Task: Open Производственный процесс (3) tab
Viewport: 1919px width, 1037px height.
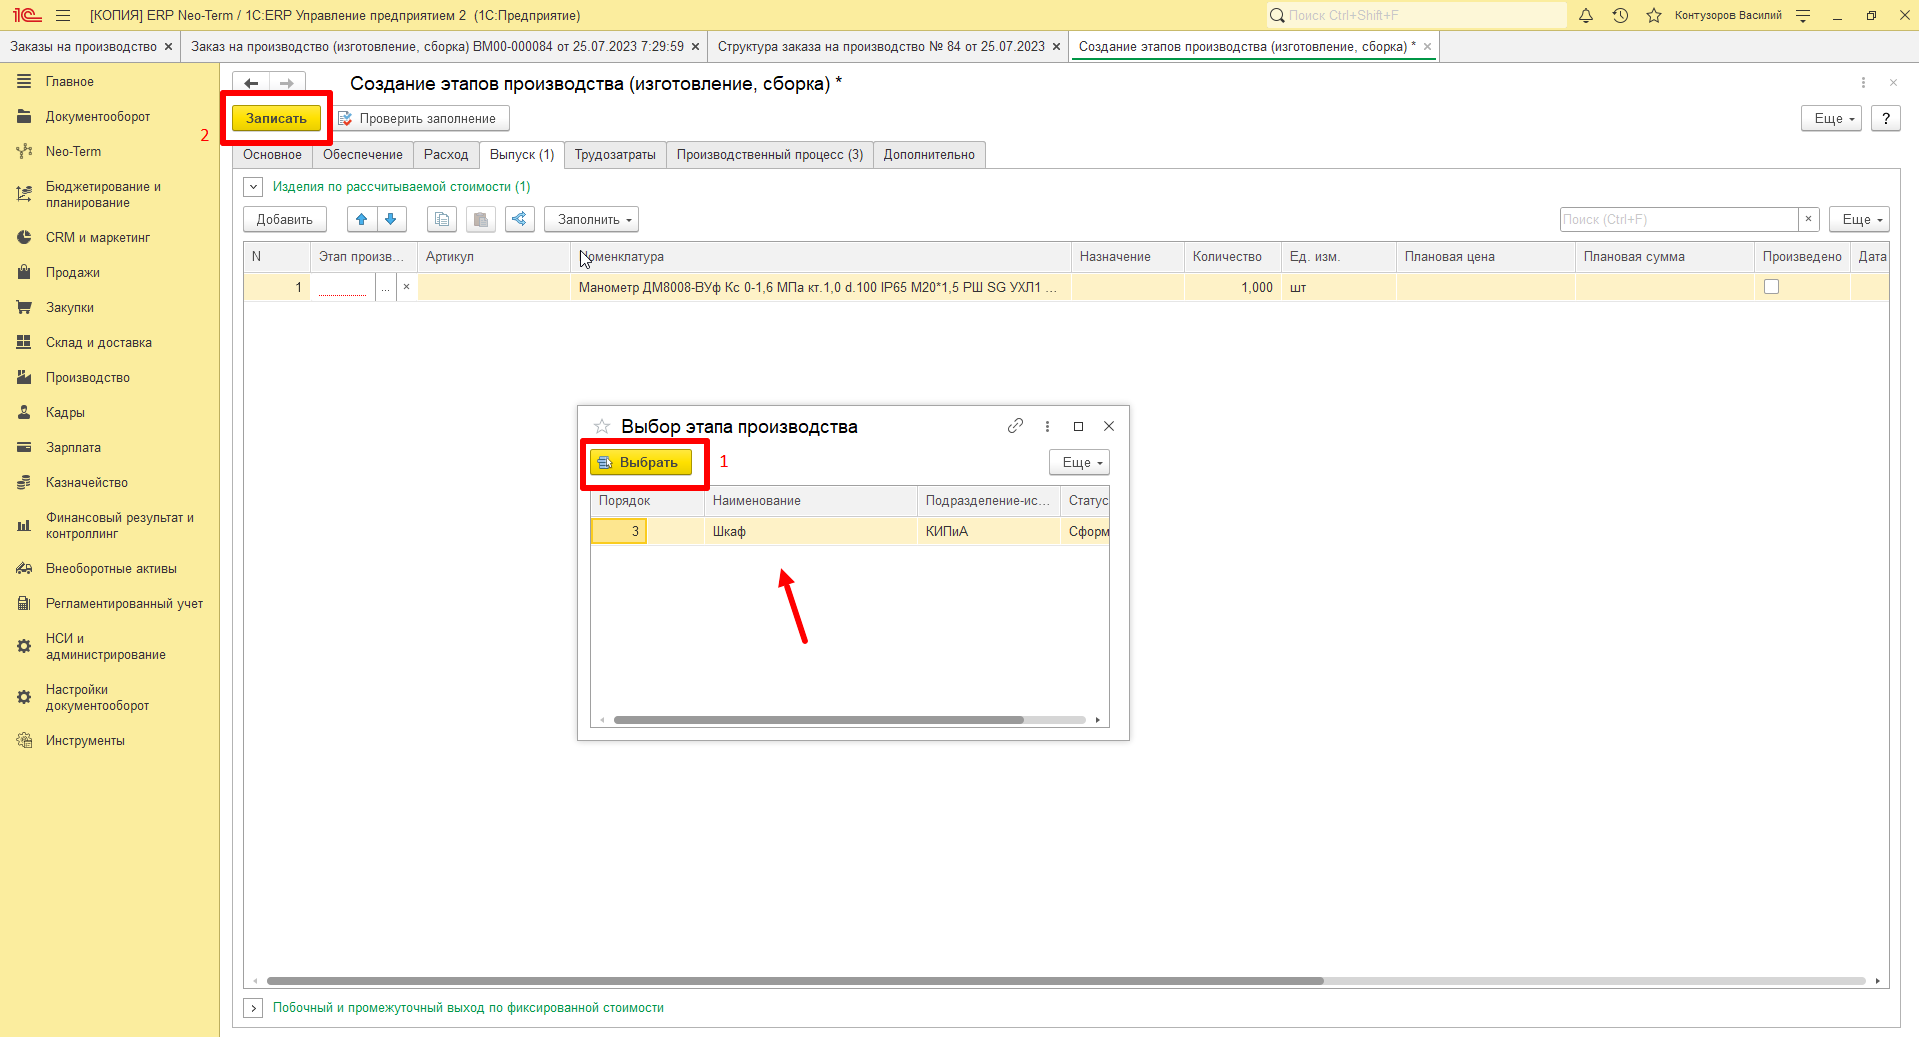Action: (770, 154)
